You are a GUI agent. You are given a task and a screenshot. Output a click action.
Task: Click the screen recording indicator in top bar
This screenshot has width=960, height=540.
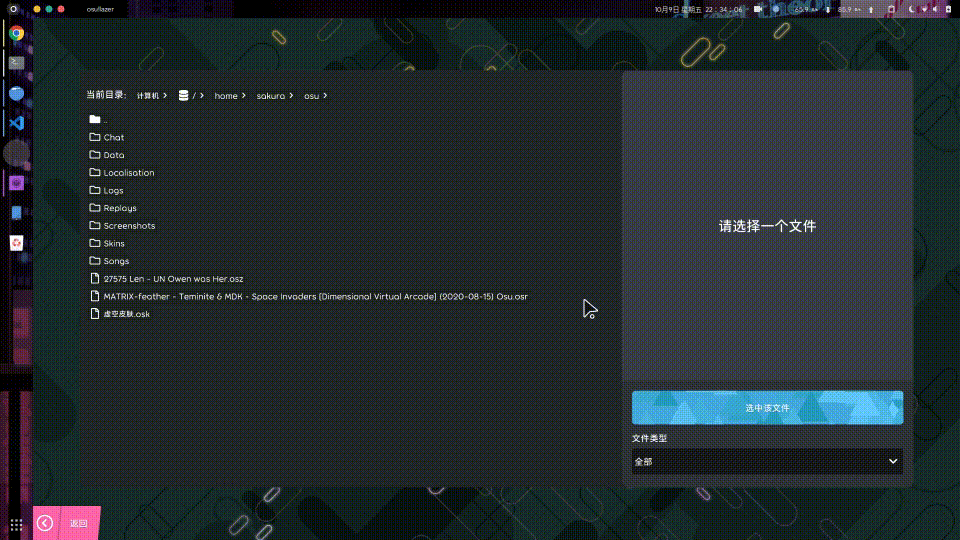point(757,9)
